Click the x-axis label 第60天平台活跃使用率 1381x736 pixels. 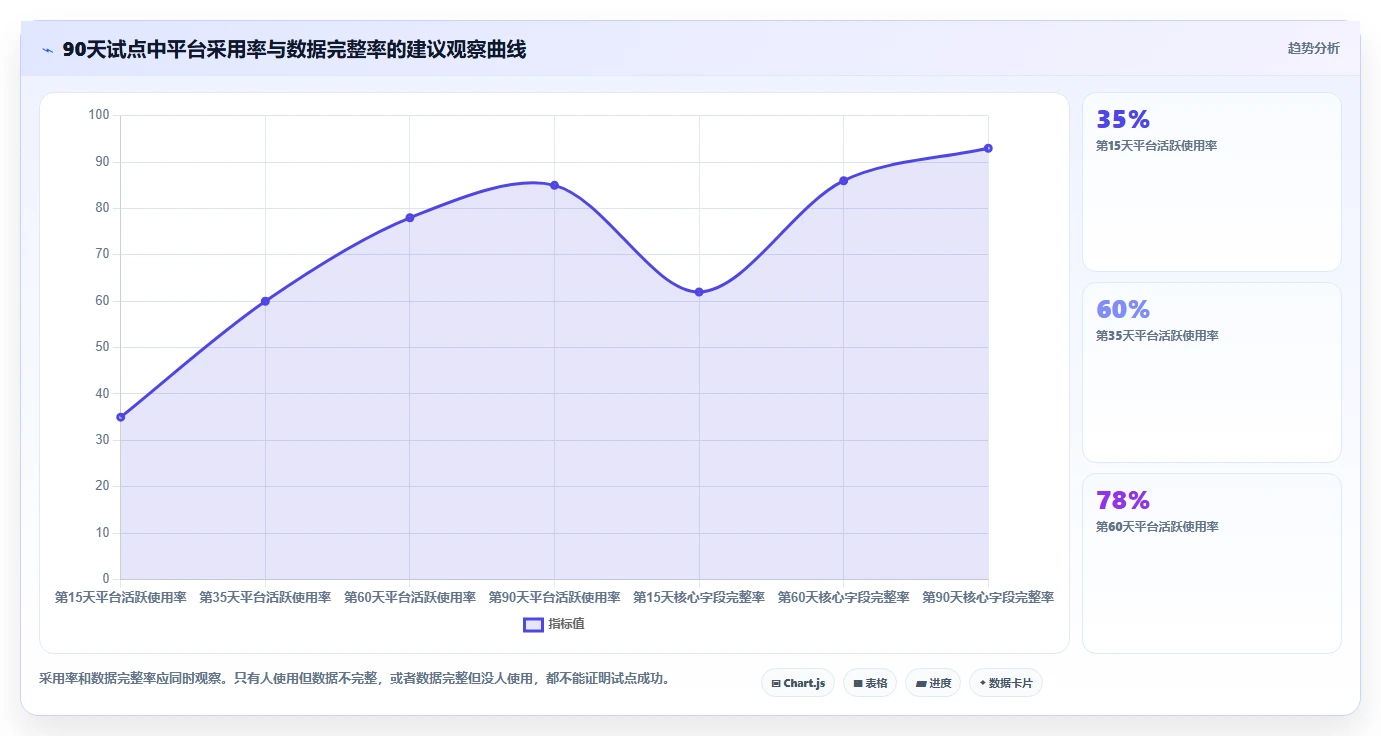(x=409, y=598)
